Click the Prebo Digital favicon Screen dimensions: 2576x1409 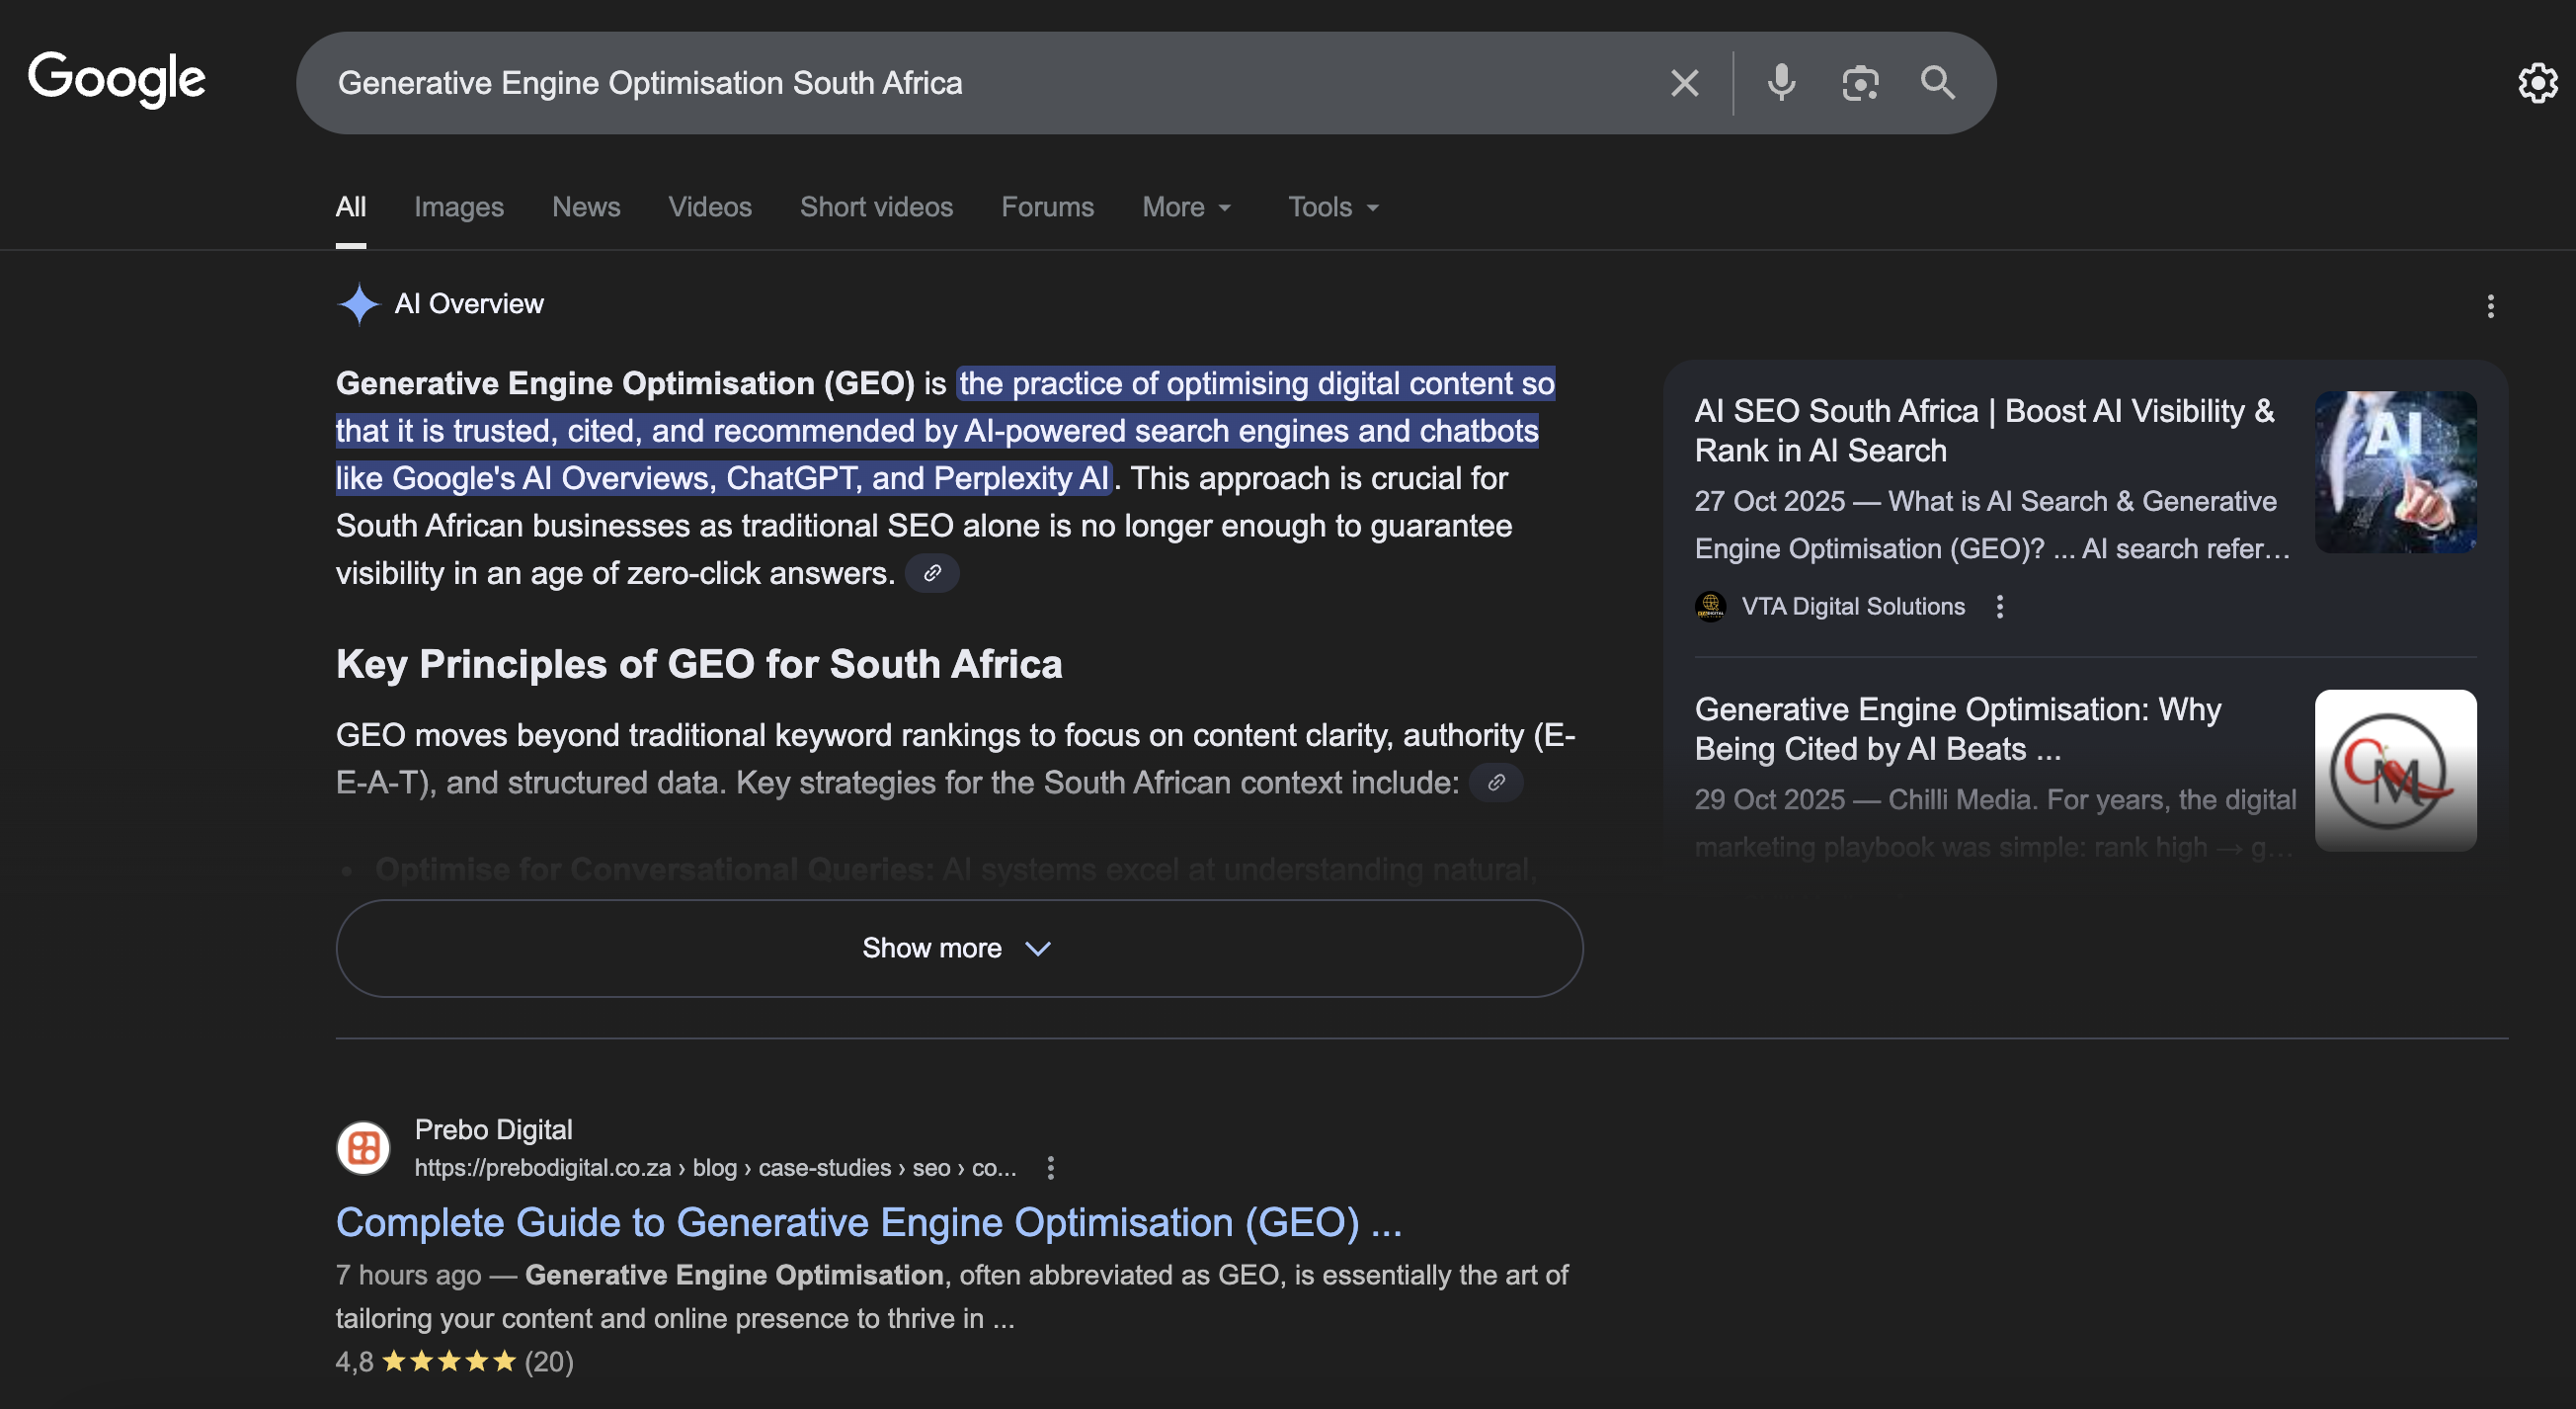pyautogui.click(x=363, y=1147)
